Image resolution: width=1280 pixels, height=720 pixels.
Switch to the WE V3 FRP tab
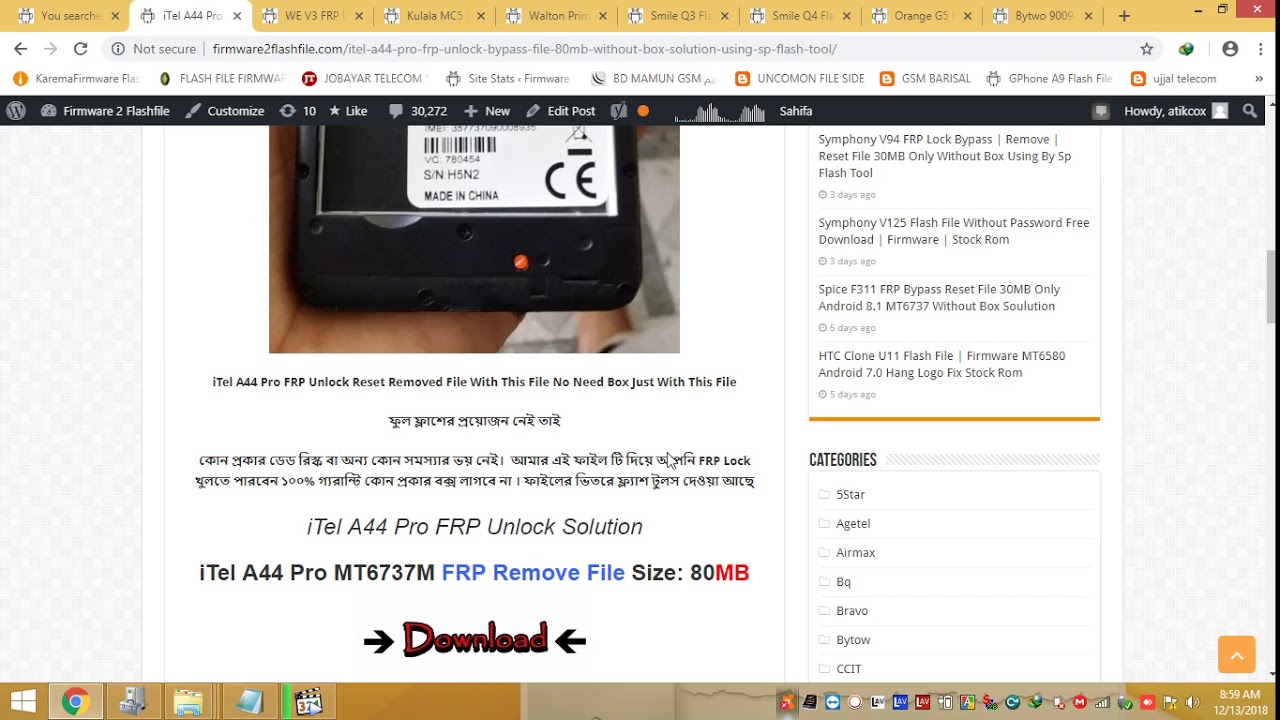[313, 16]
